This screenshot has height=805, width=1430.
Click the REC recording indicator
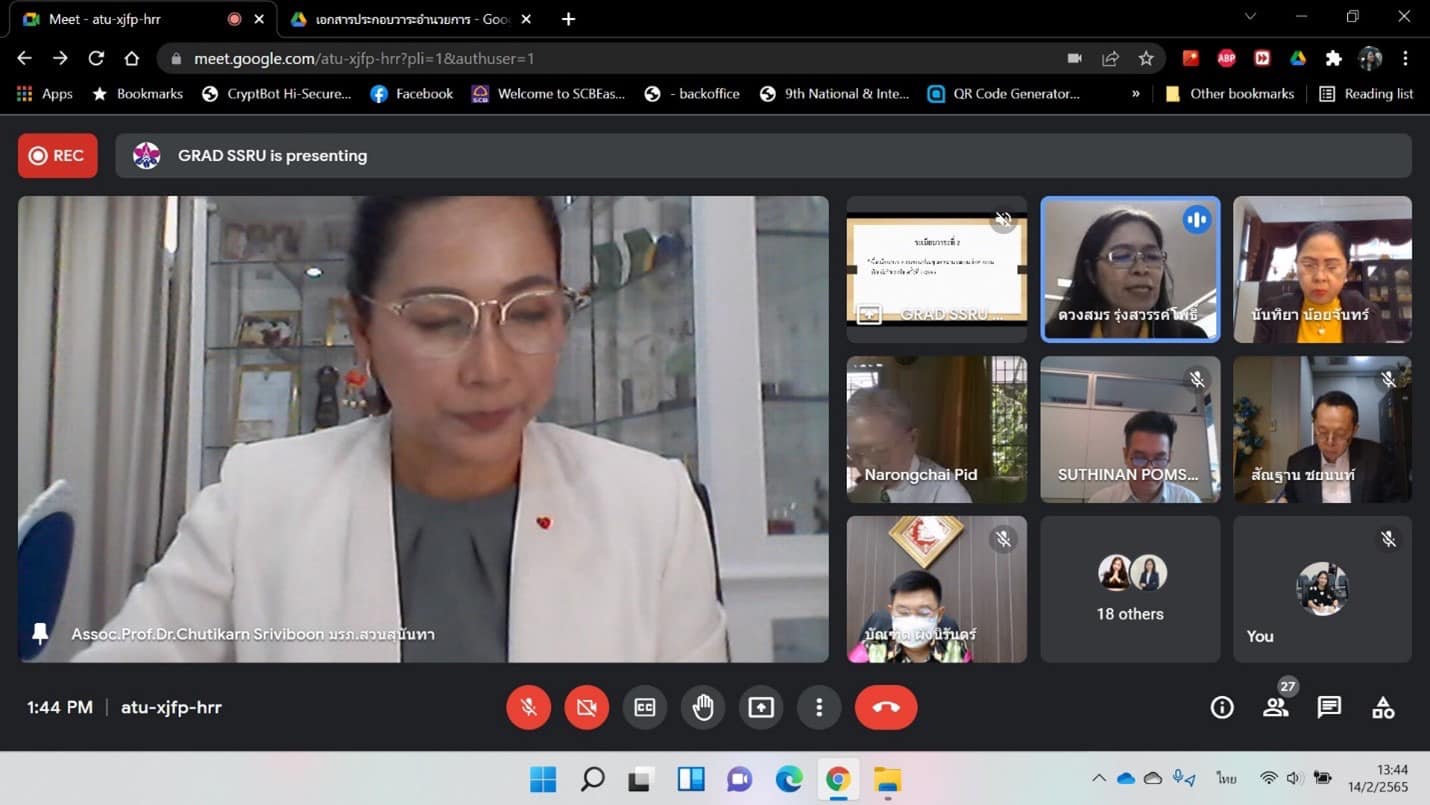[x=58, y=156]
